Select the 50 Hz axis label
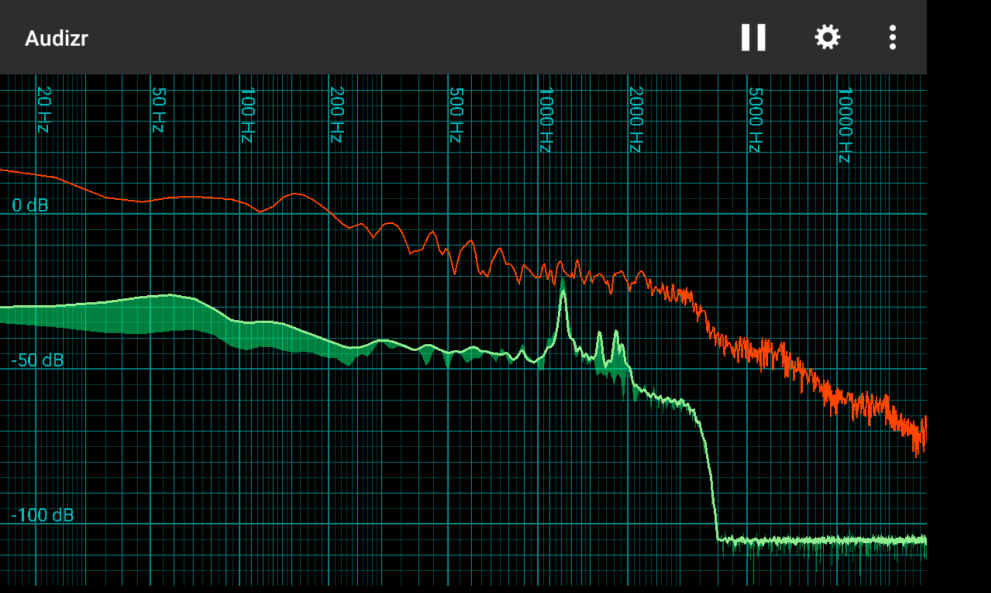 158,110
